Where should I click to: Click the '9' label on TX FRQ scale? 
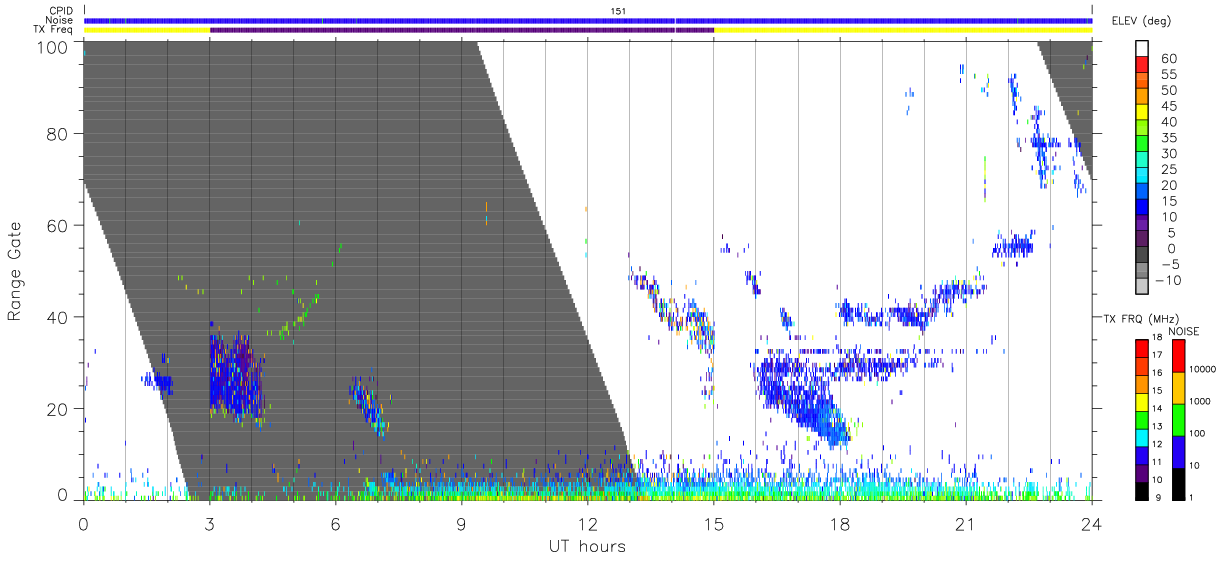1158,497
